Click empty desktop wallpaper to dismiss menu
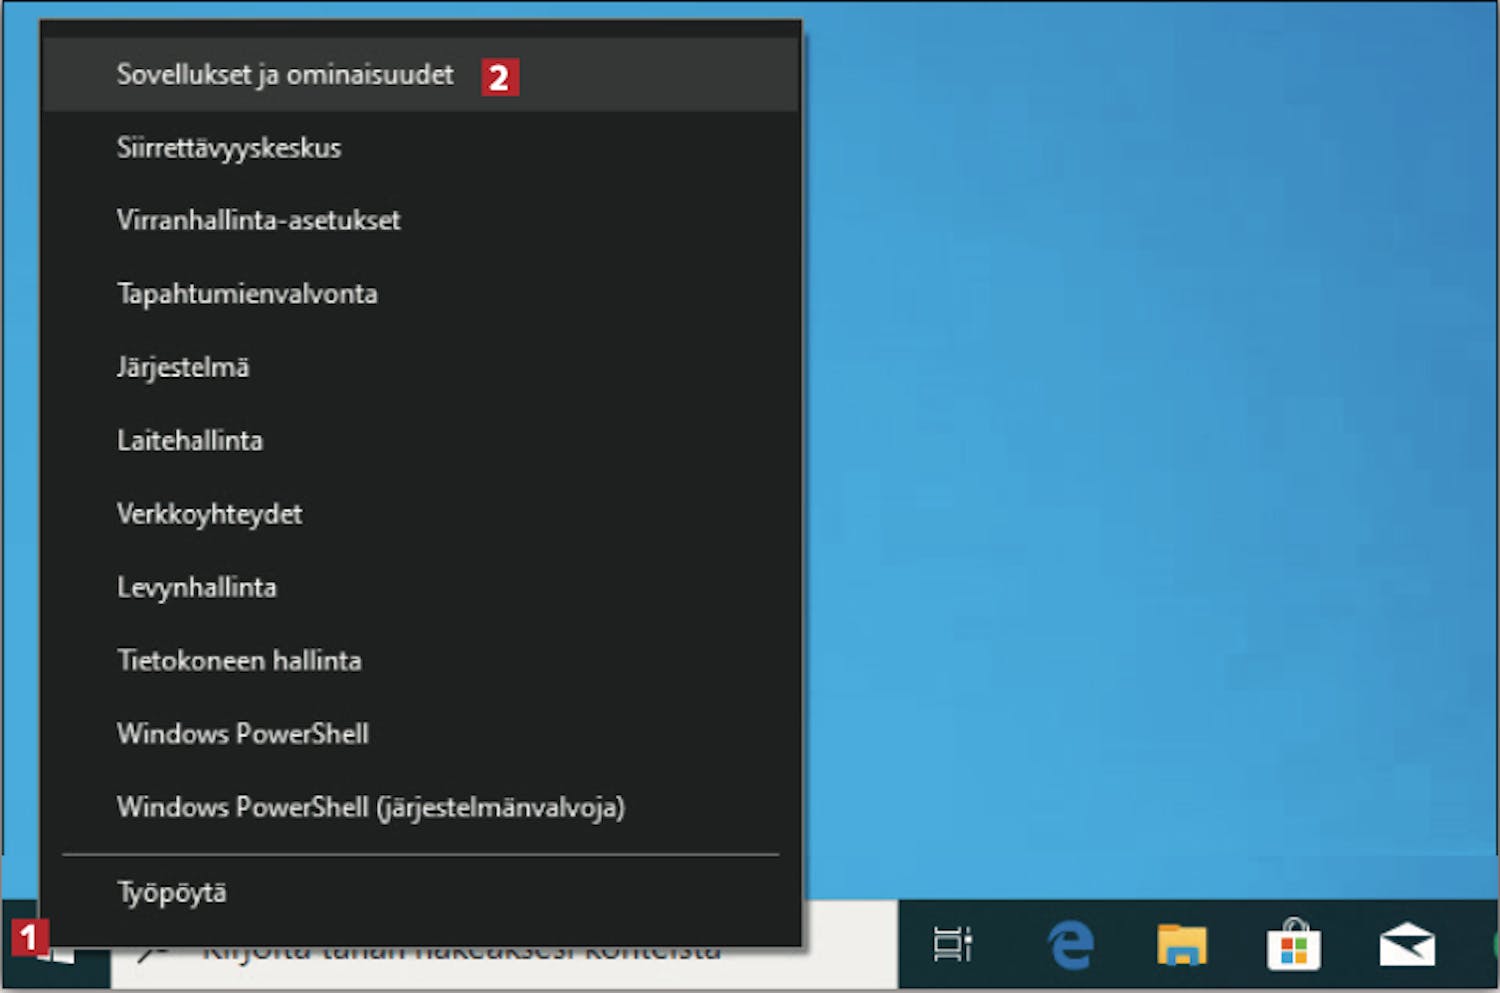The width and height of the screenshot is (1500, 993). 1150,450
